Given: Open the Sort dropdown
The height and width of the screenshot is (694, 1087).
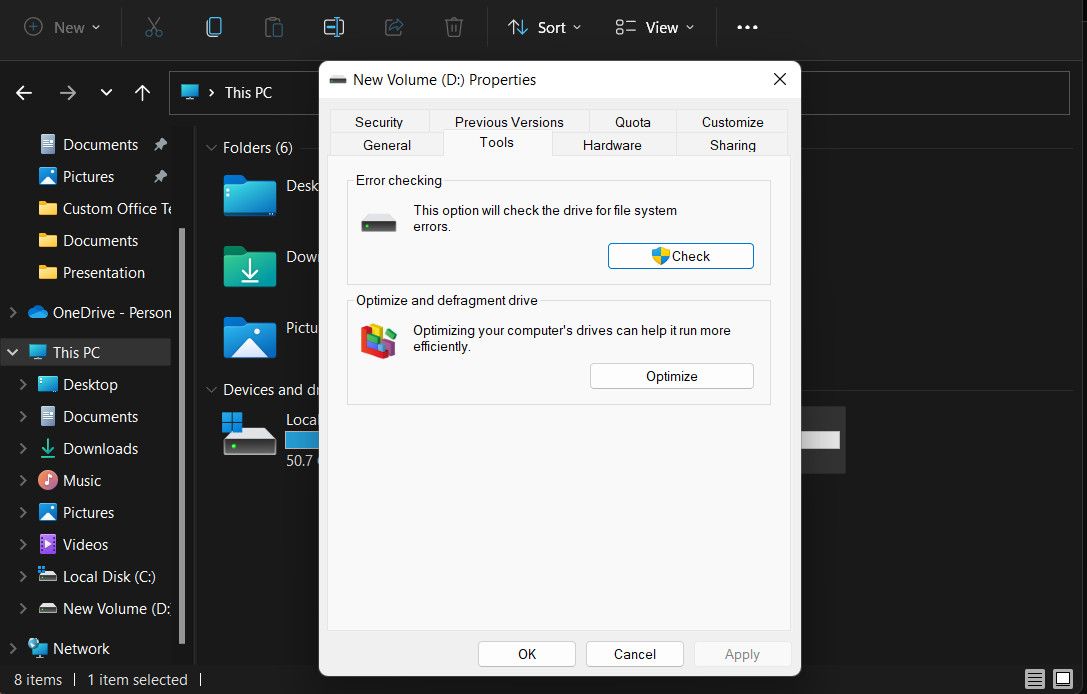Looking at the screenshot, I should click(x=545, y=28).
